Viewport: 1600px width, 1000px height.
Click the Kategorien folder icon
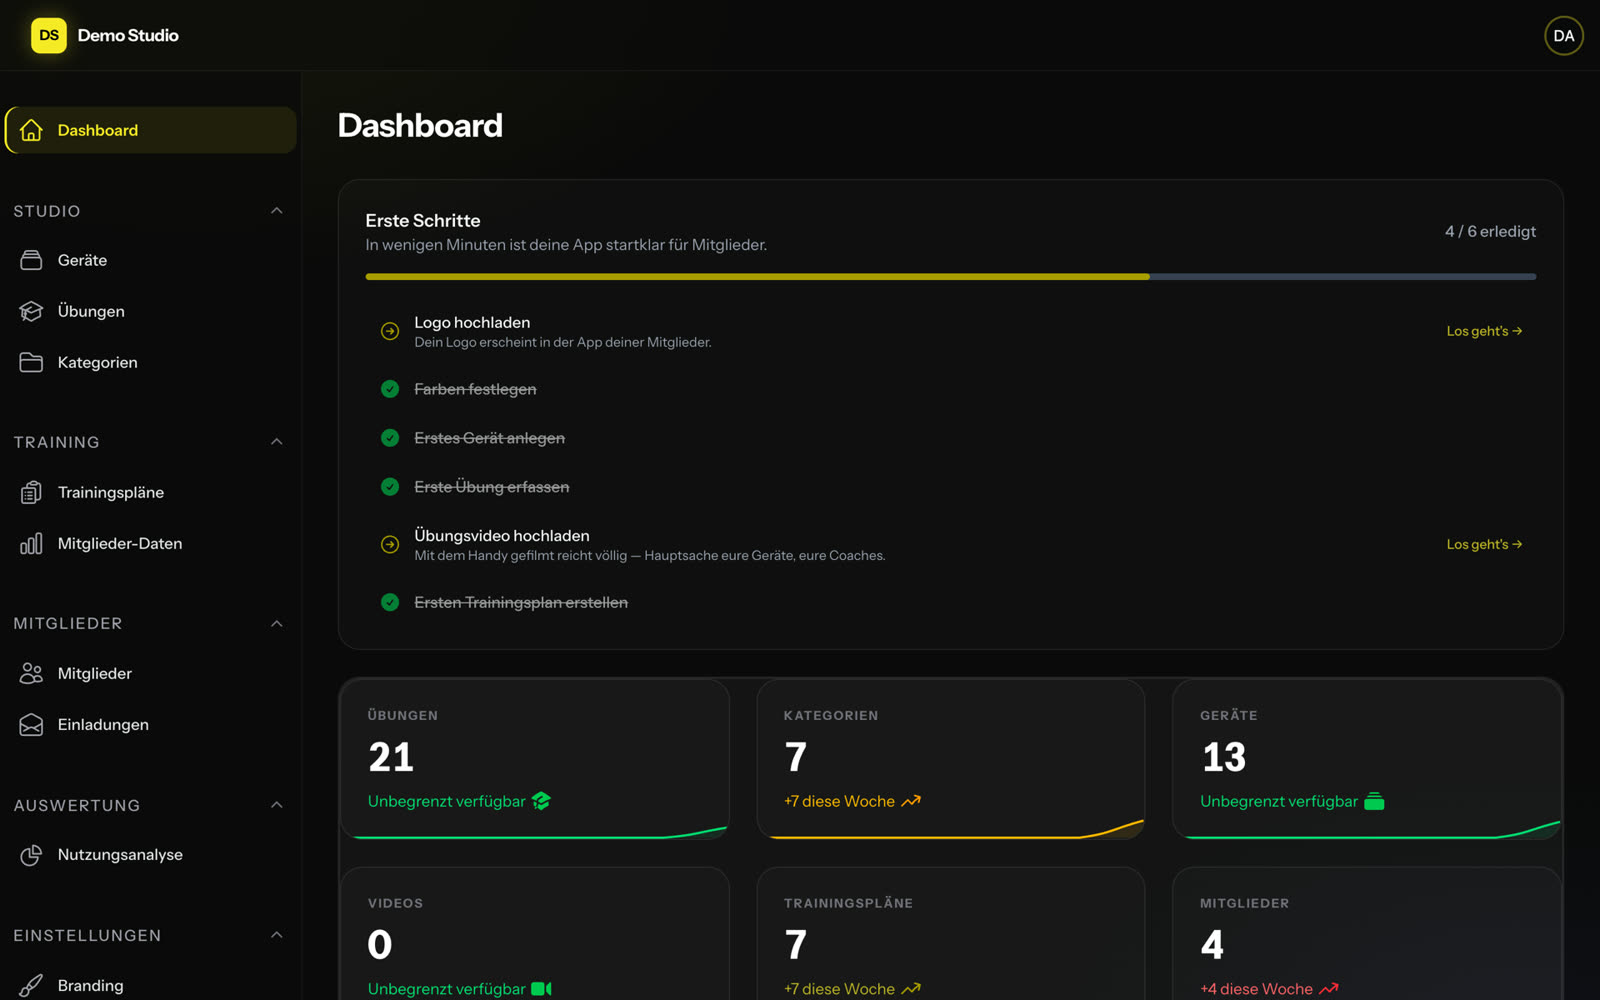(x=31, y=362)
